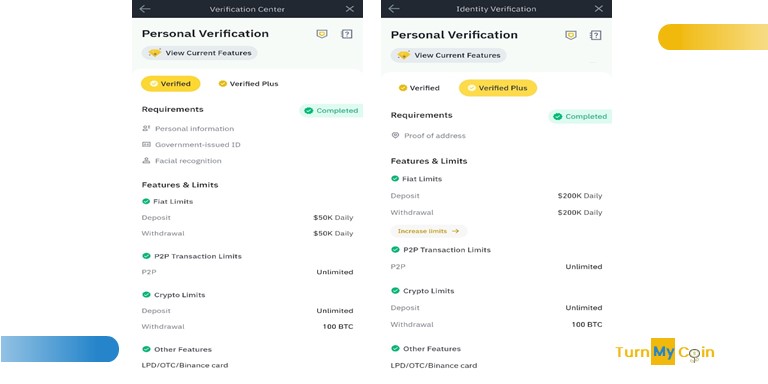Click the Personal information icon
Viewport: 768px width, 384px height.
coord(146,128)
